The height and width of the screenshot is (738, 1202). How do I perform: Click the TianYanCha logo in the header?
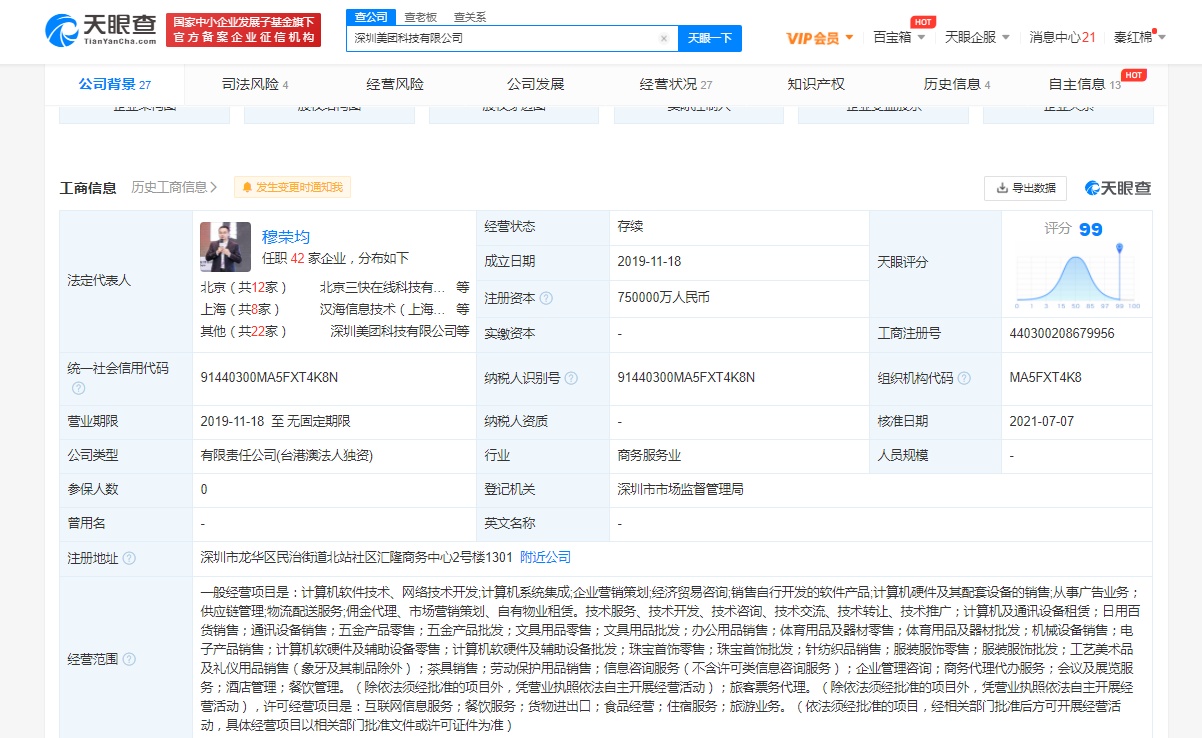tap(101, 30)
